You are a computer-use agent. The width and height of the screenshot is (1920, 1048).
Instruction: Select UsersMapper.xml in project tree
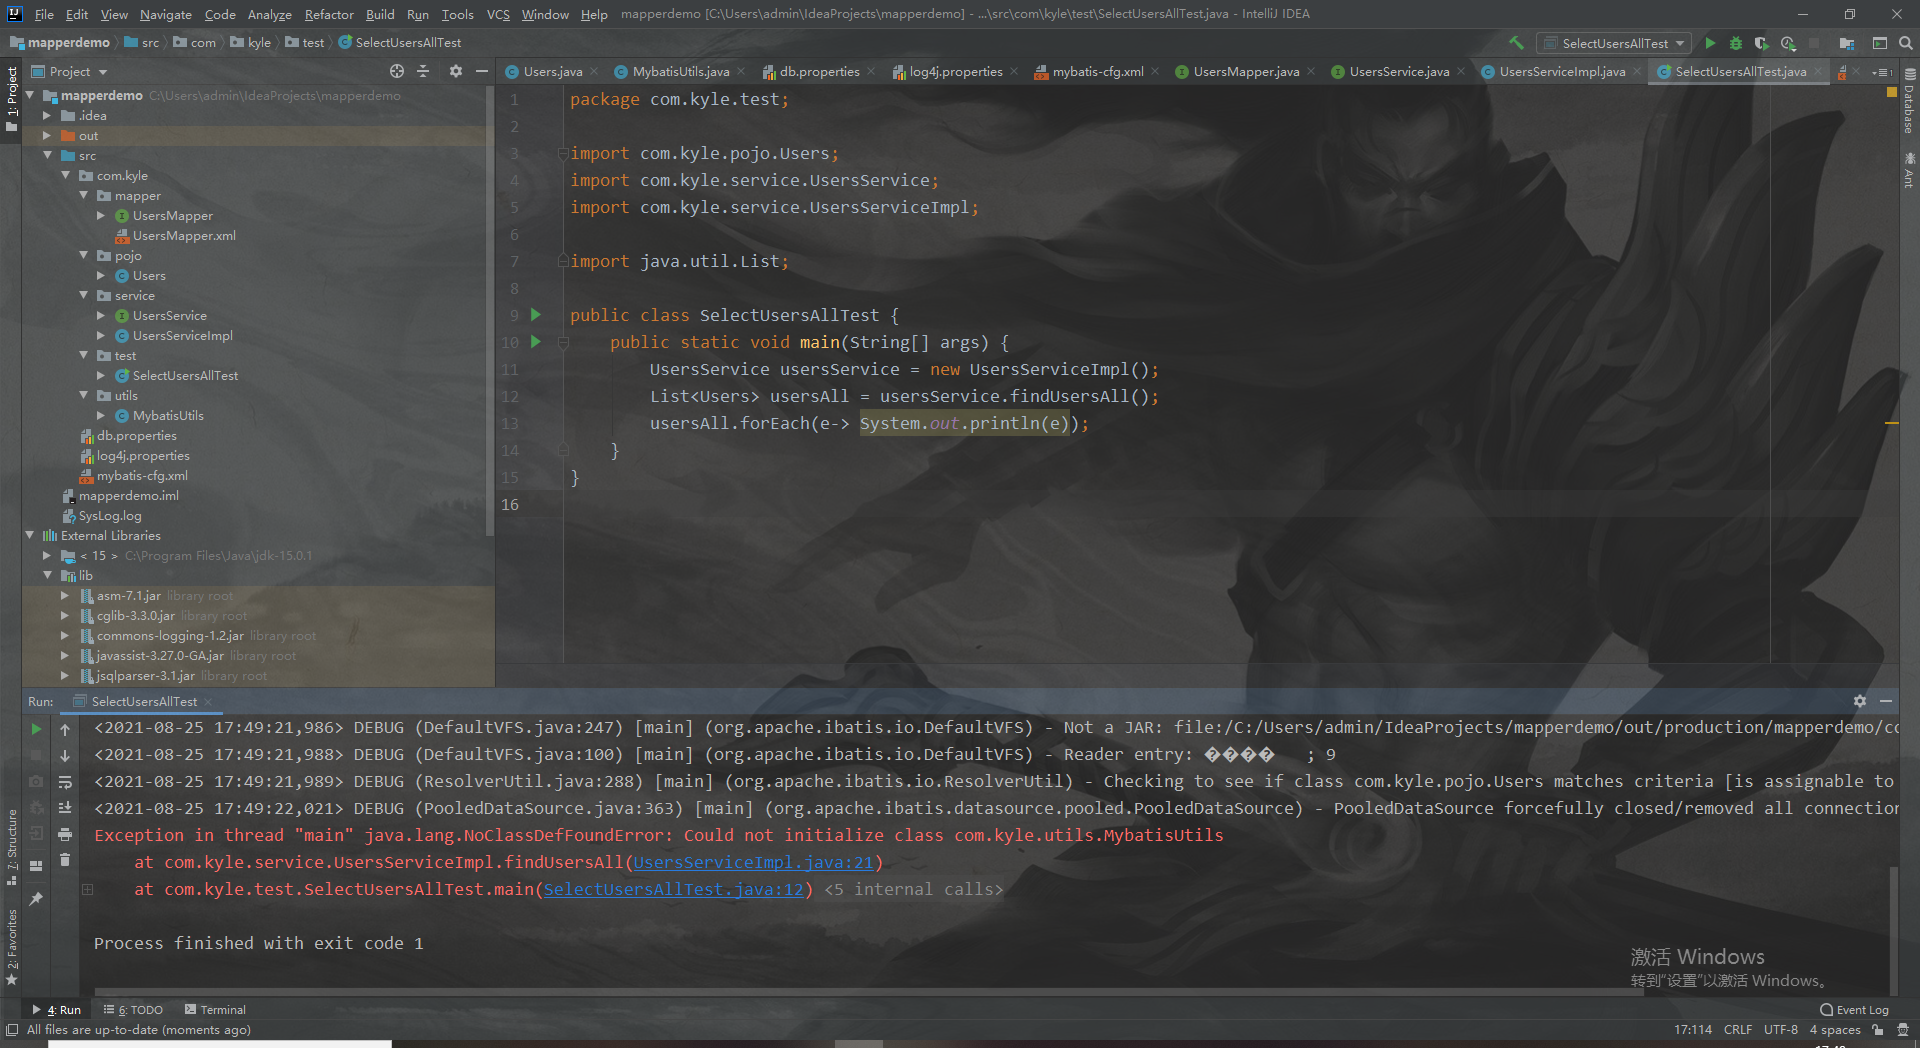pos(184,236)
